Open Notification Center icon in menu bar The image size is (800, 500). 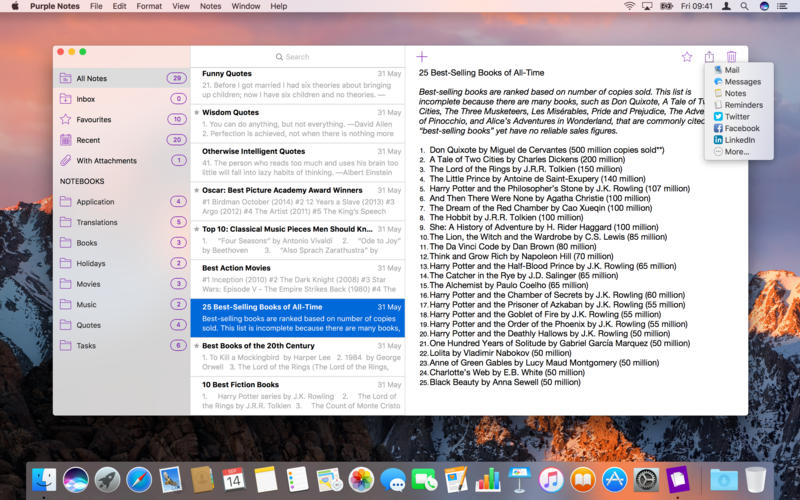(x=782, y=6)
